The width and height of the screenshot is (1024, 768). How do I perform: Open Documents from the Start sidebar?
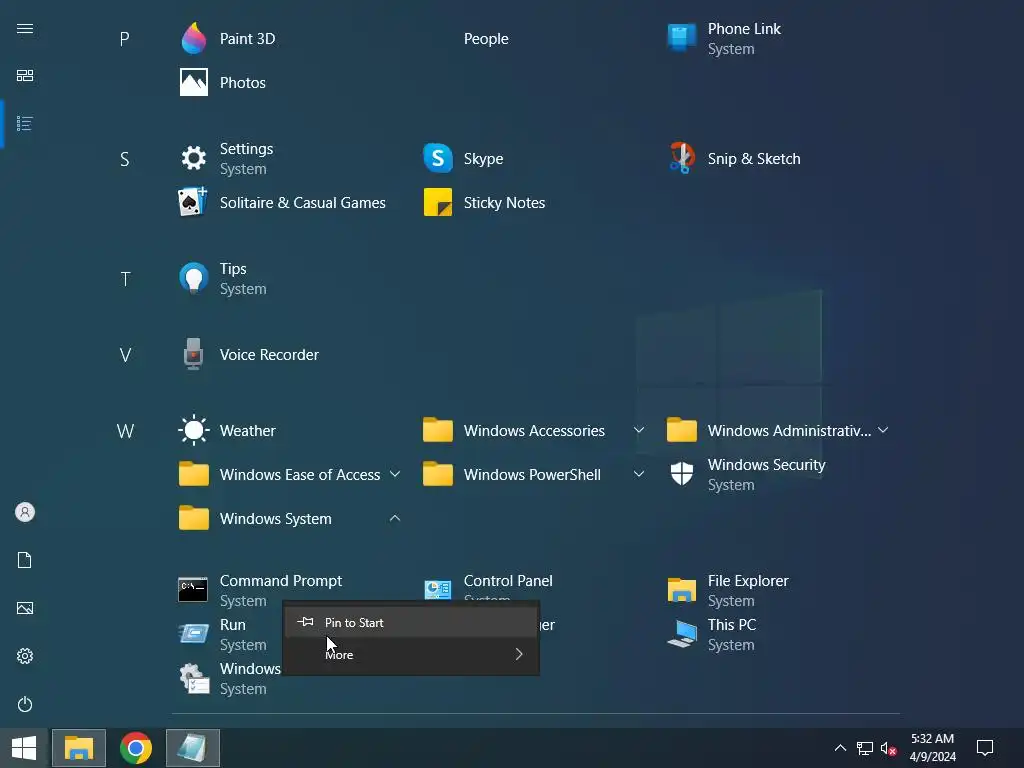coord(25,560)
